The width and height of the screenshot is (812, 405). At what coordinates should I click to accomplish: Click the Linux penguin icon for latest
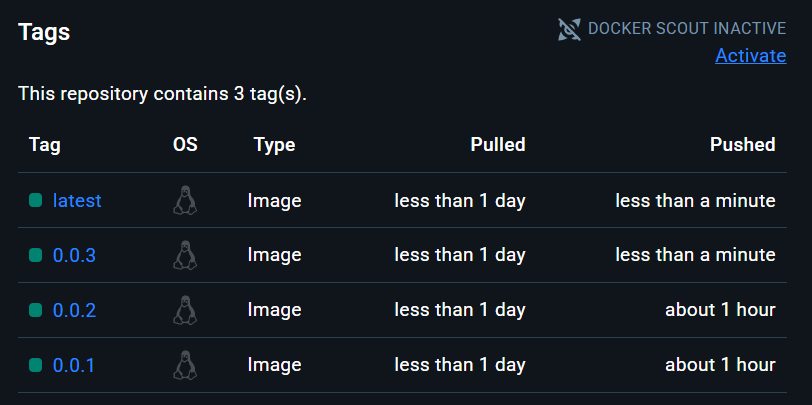(184, 200)
